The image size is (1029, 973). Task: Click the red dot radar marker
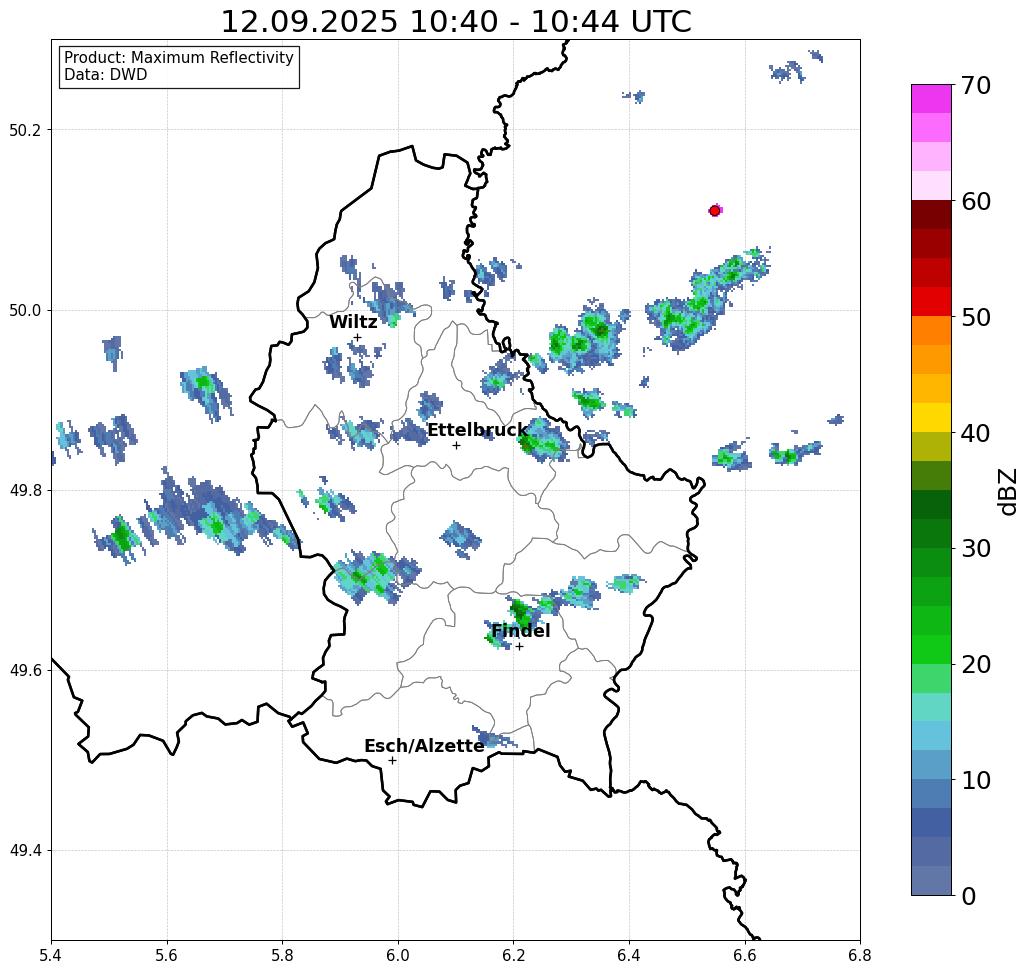tap(714, 211)
